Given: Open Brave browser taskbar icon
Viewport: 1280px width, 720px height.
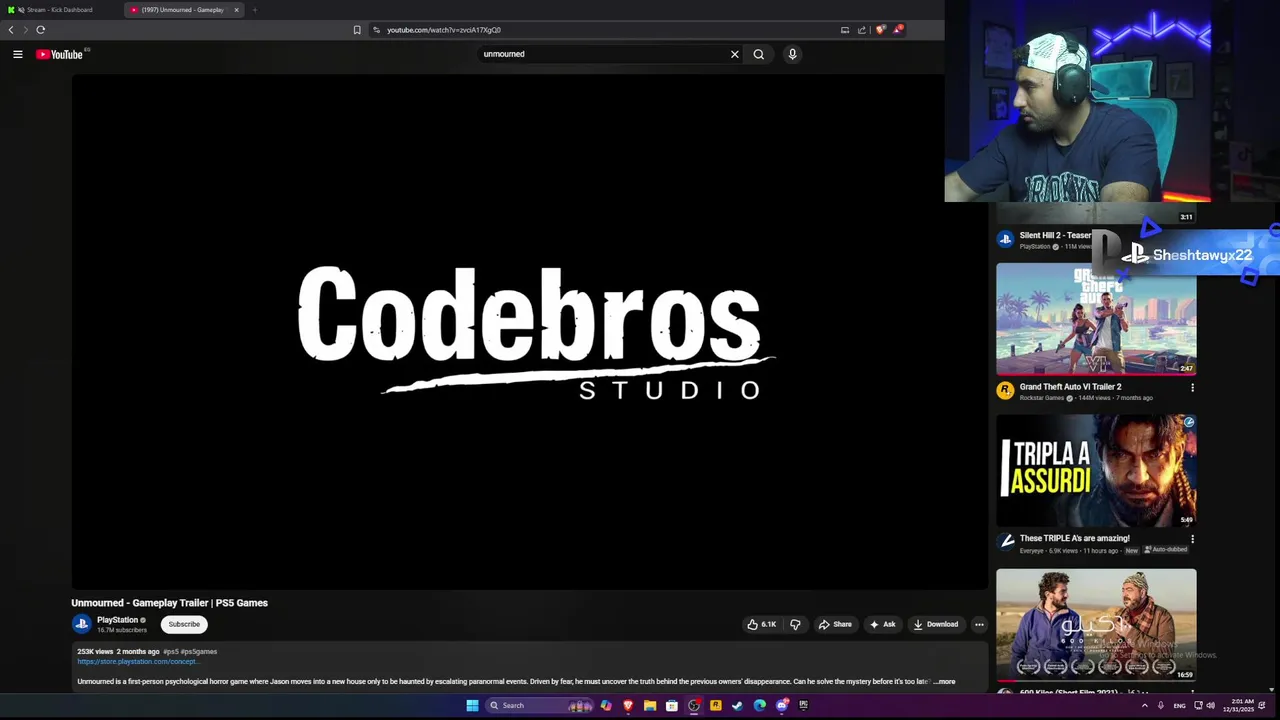Looking at the screenshot, I should click(x=628, y=705).
